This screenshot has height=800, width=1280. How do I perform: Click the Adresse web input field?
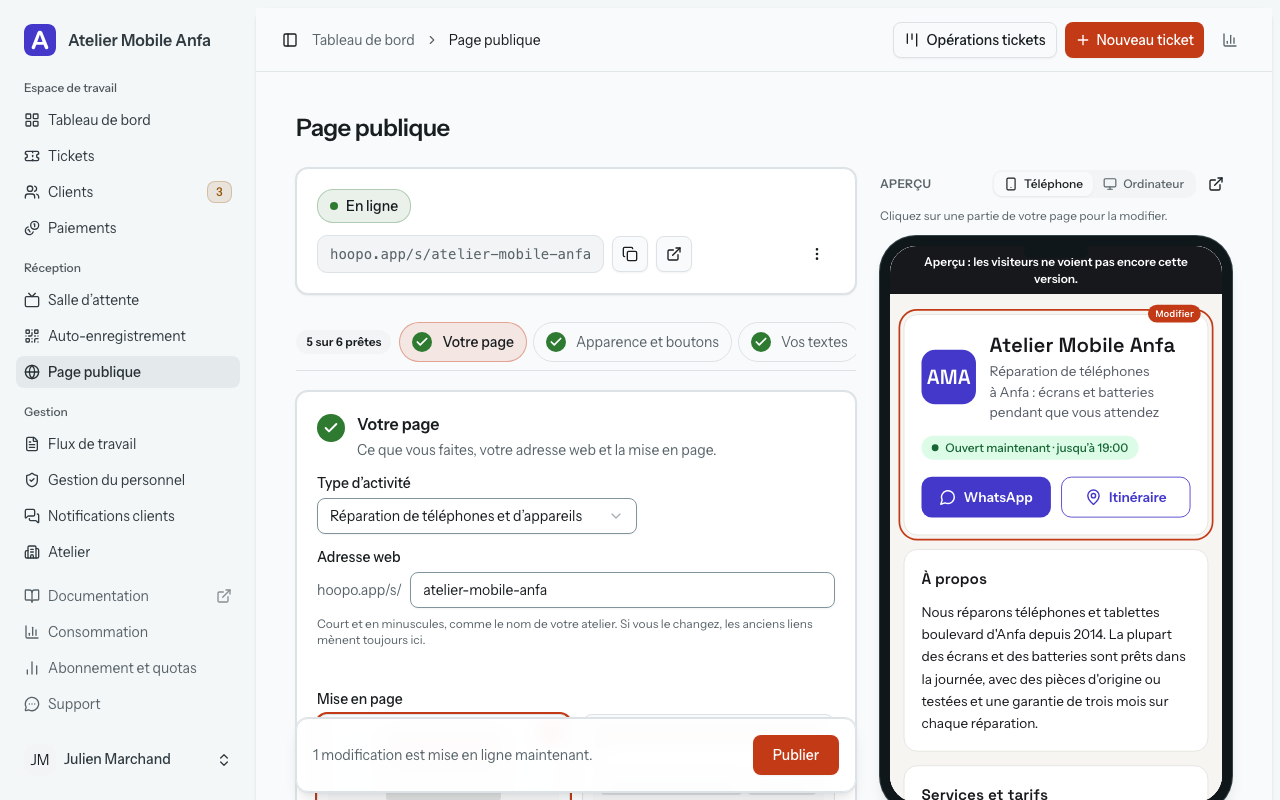pyautogui.click(x=622, y=590)
